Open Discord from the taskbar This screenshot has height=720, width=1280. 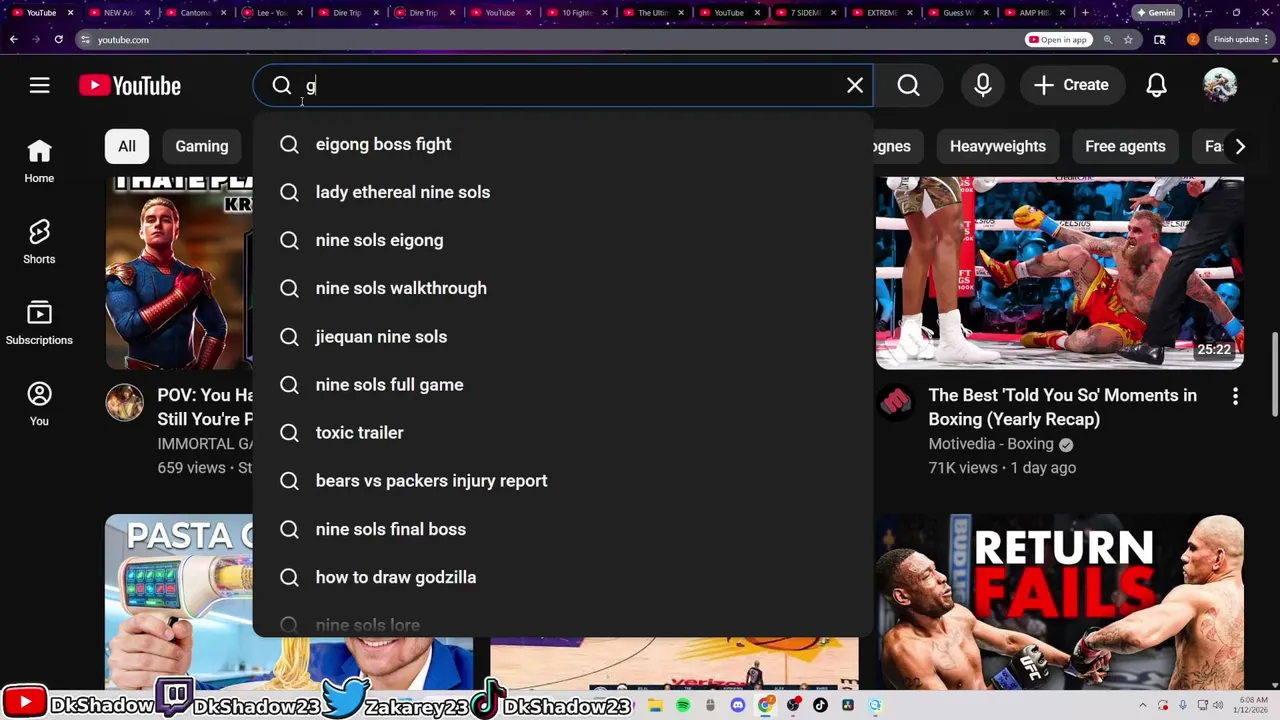738,705
